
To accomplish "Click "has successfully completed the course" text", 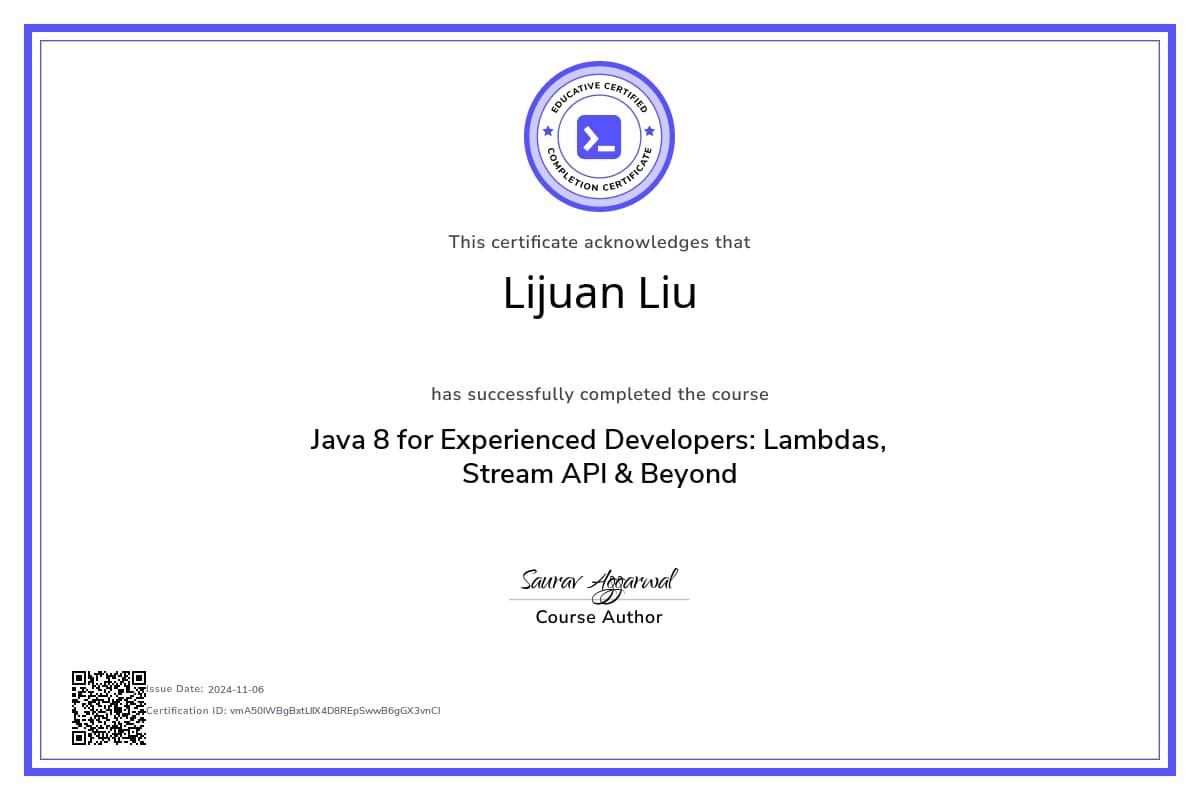I will tap(600, 394).
